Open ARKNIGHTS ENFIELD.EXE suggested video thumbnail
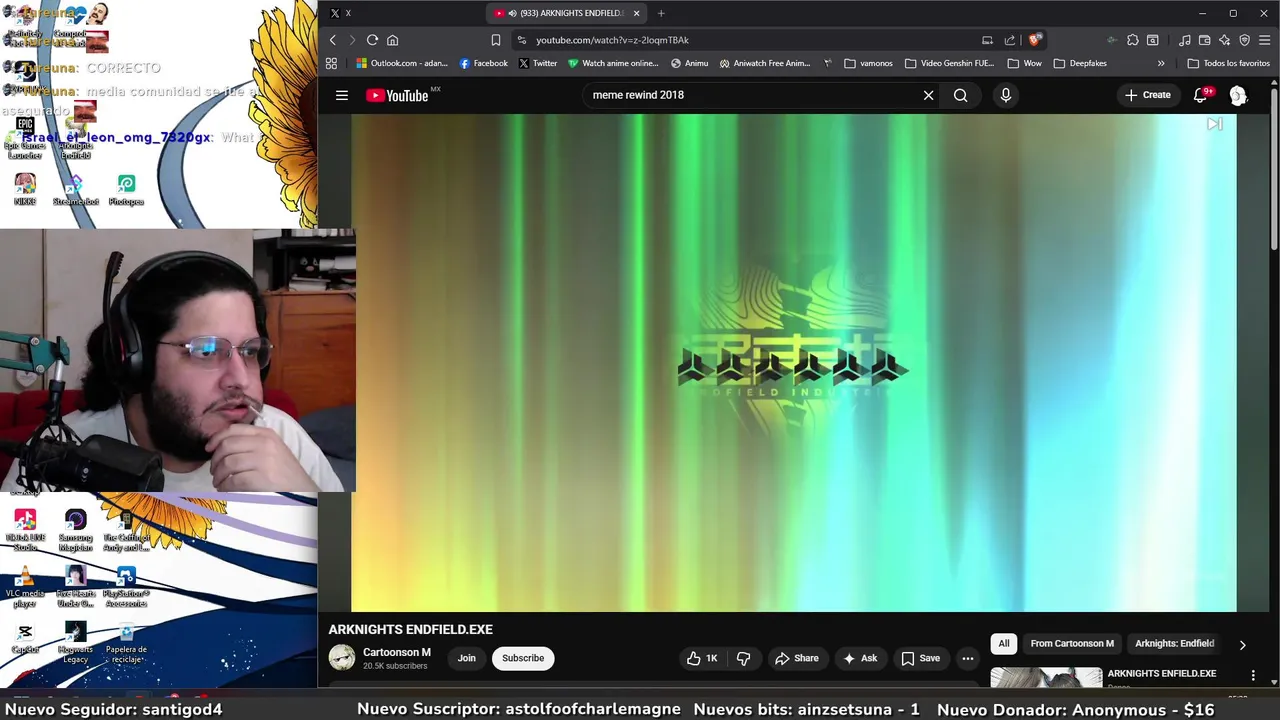Viewport: 1280px width, 720px height. tap(1046, 678)
